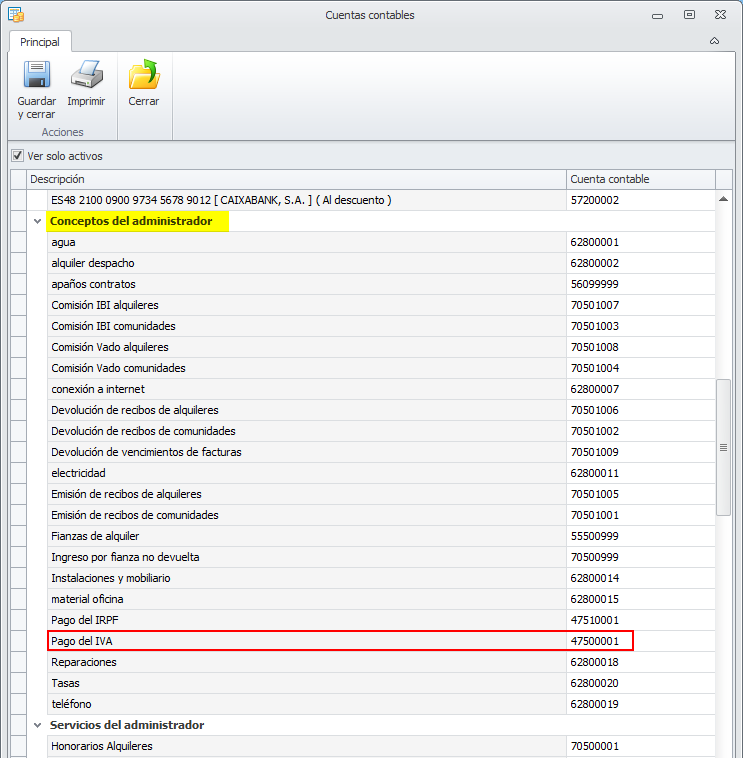Collapse Conceptos del administrador group
The width and height of the screenshot is (743, 758).
[37, 221]
